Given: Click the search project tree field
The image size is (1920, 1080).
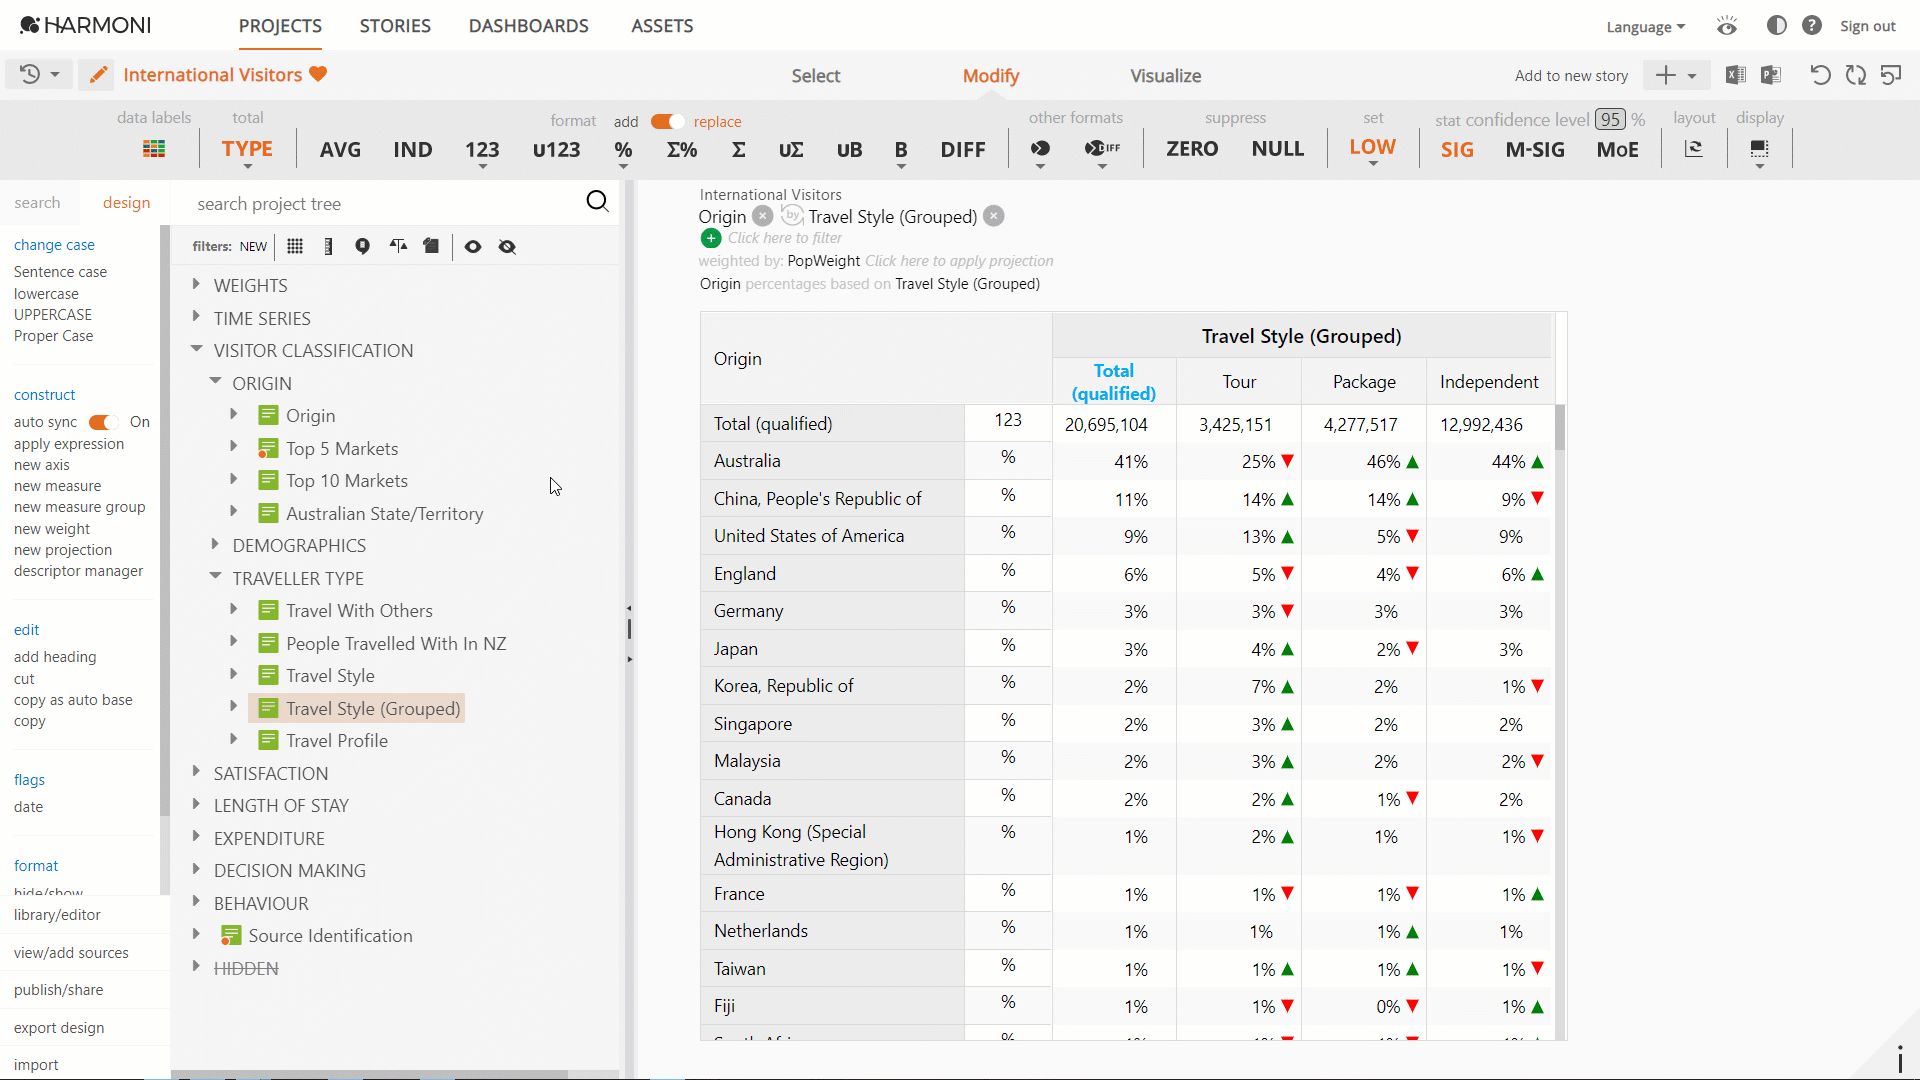Looking at the screenshot, I should 385,204.
